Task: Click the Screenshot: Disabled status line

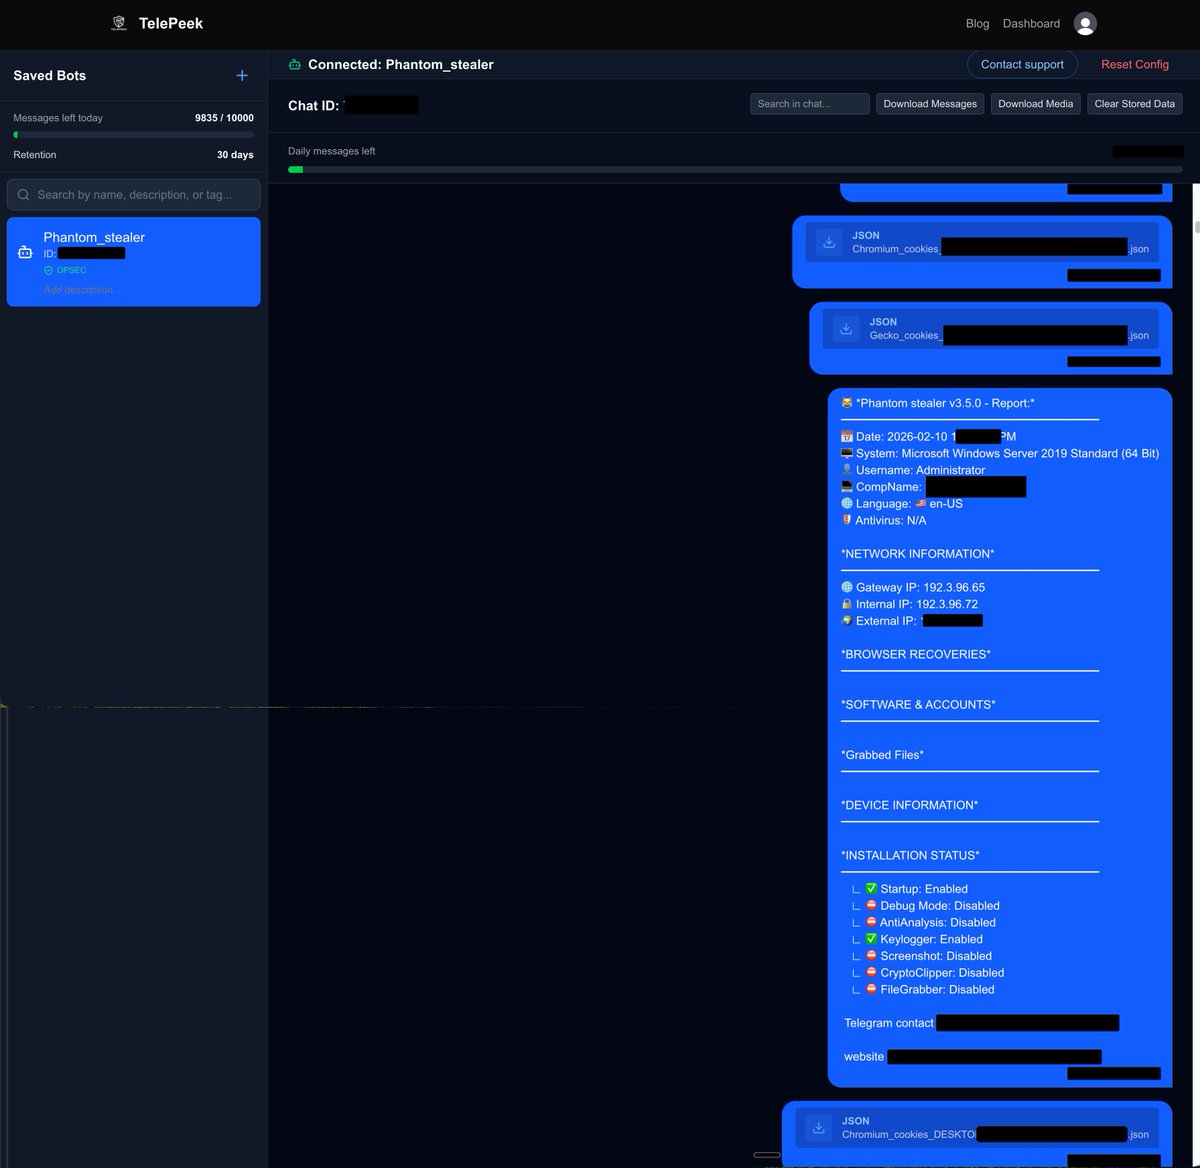Action: point(921,956)
